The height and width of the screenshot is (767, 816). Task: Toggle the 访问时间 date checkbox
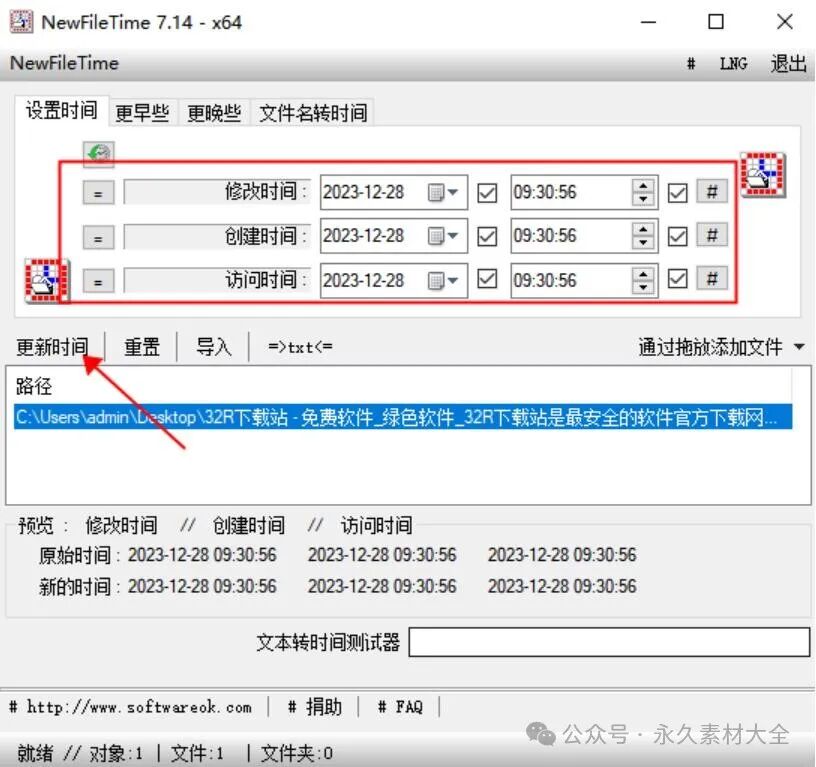pyautogui.click(x=487, y=279)
